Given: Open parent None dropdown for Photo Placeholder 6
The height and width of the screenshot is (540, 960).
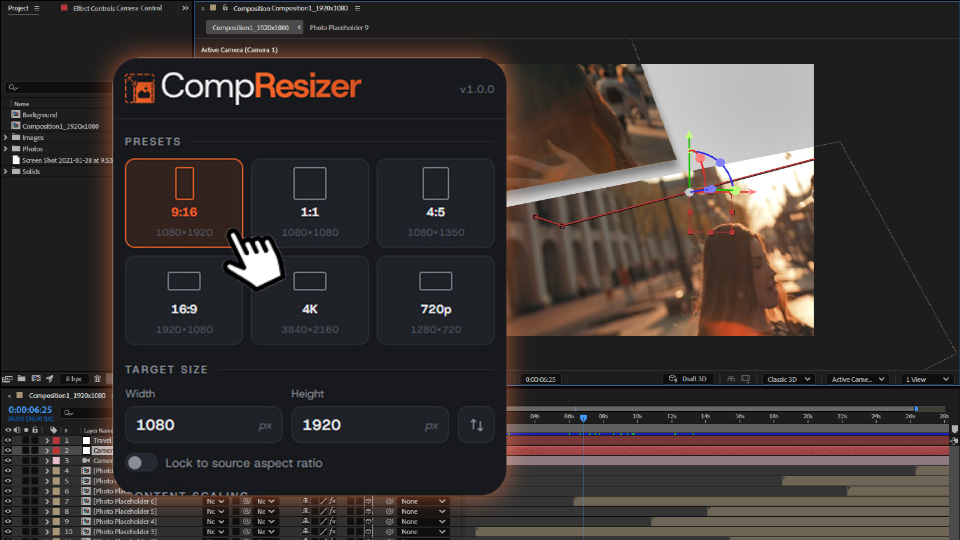Looking at the screenshot, I should click(422, 501).
